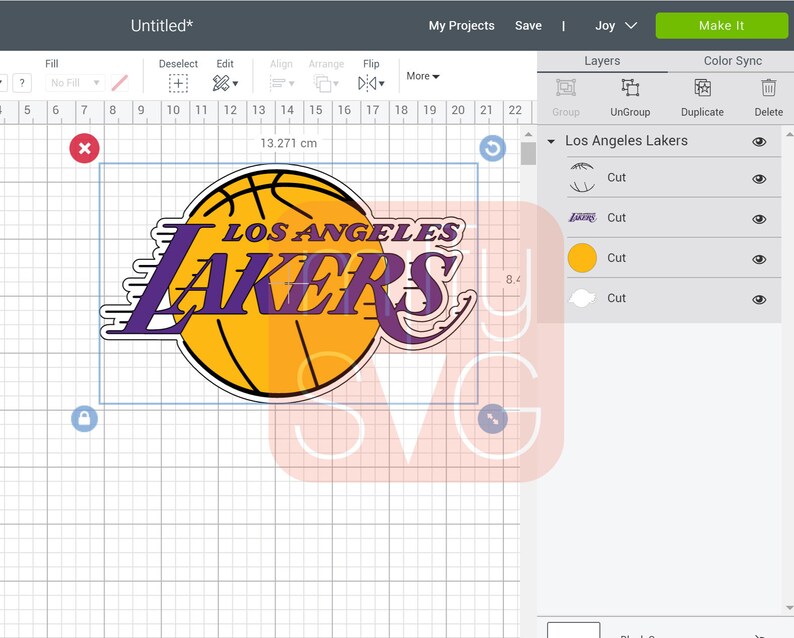794x638 pixels.
Task: Click the lock aspect ratio handle
Action: [85, 419]
